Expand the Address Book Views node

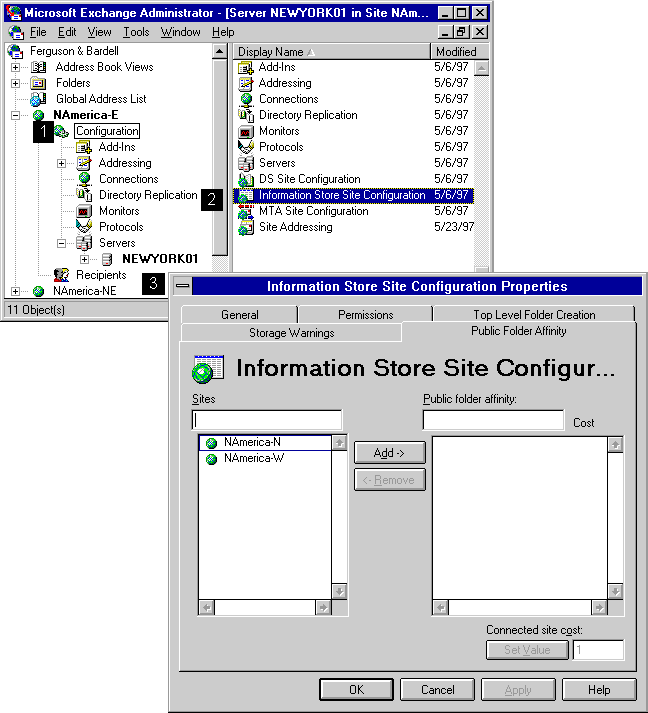15,68
